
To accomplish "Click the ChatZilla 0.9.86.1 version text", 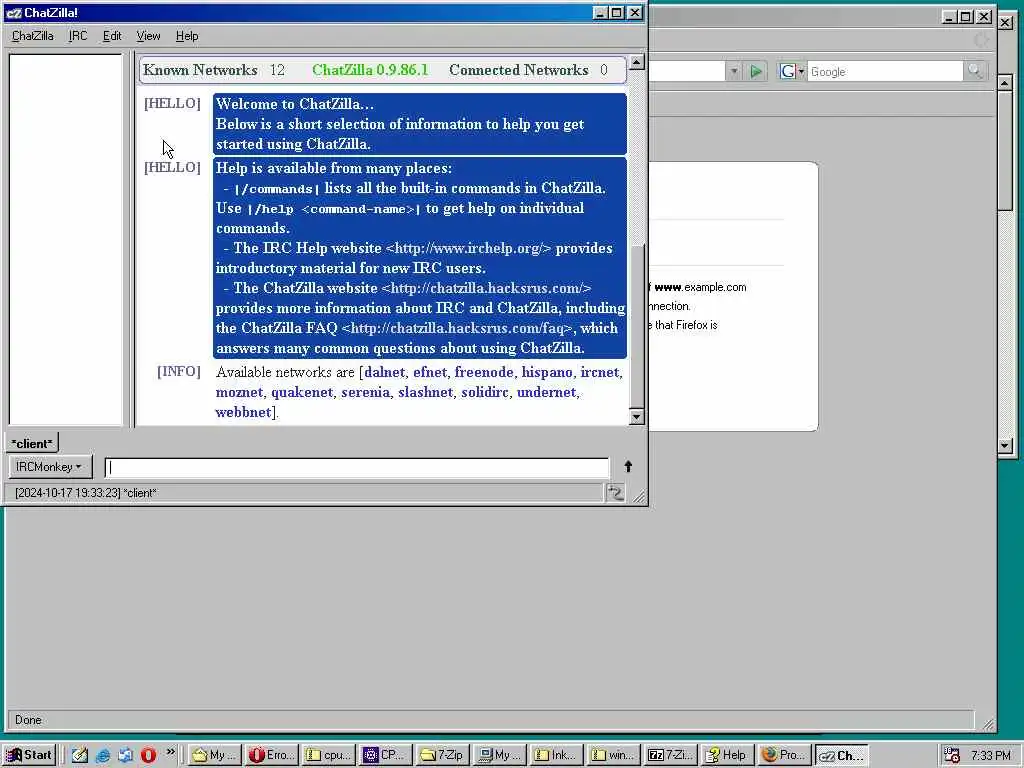I will tap(370, 70).
